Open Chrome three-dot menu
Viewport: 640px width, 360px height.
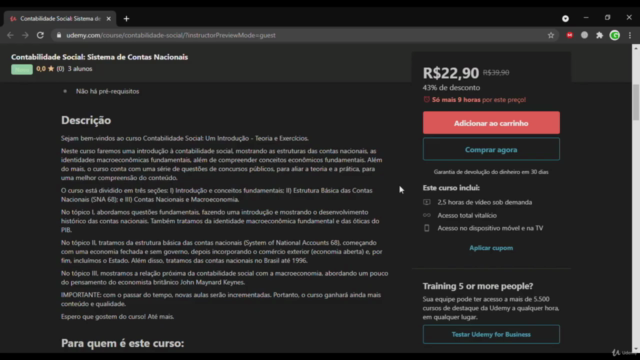[x=630, y=36]
